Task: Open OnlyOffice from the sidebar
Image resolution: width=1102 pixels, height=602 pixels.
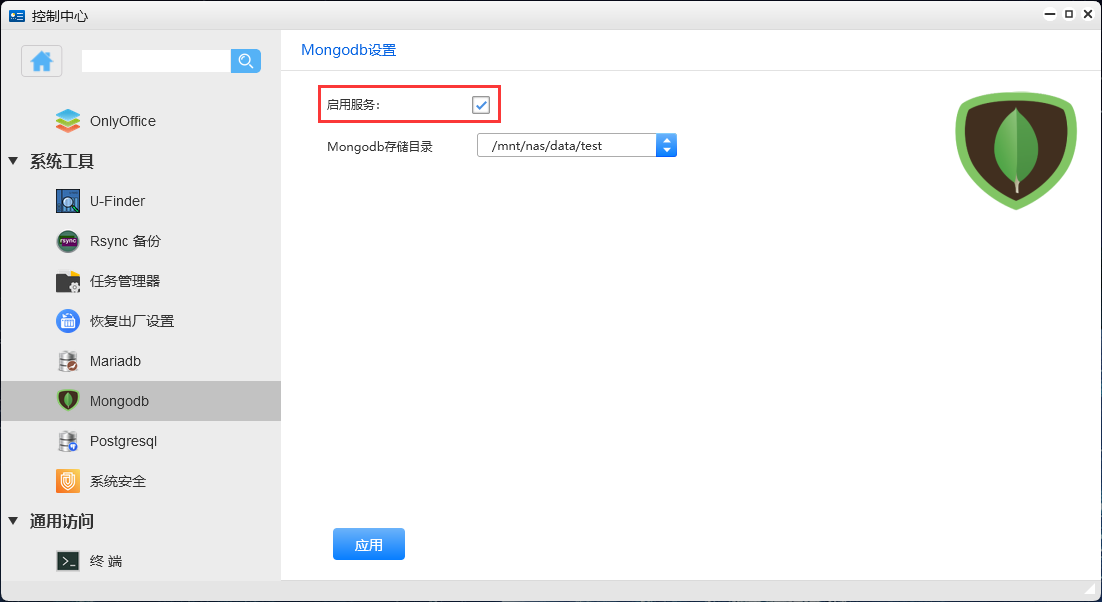Action: point(122,121)
